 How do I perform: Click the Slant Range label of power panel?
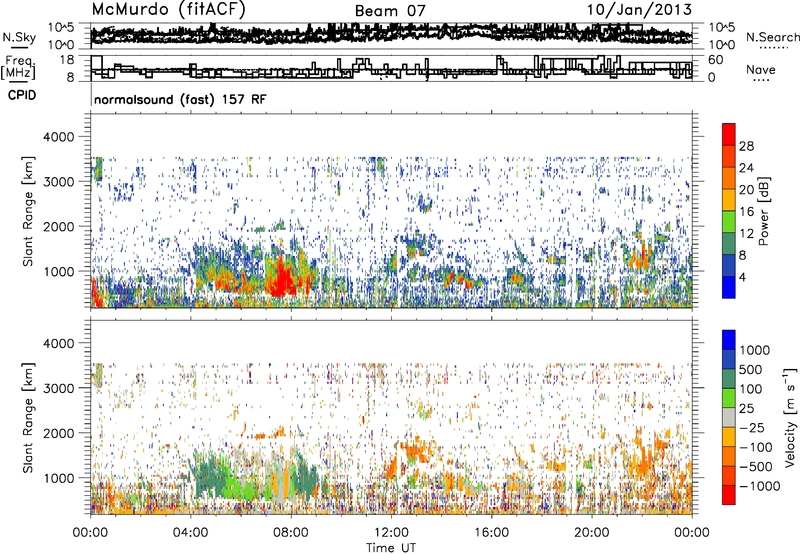pyautogui.click(x=28, y=211)
